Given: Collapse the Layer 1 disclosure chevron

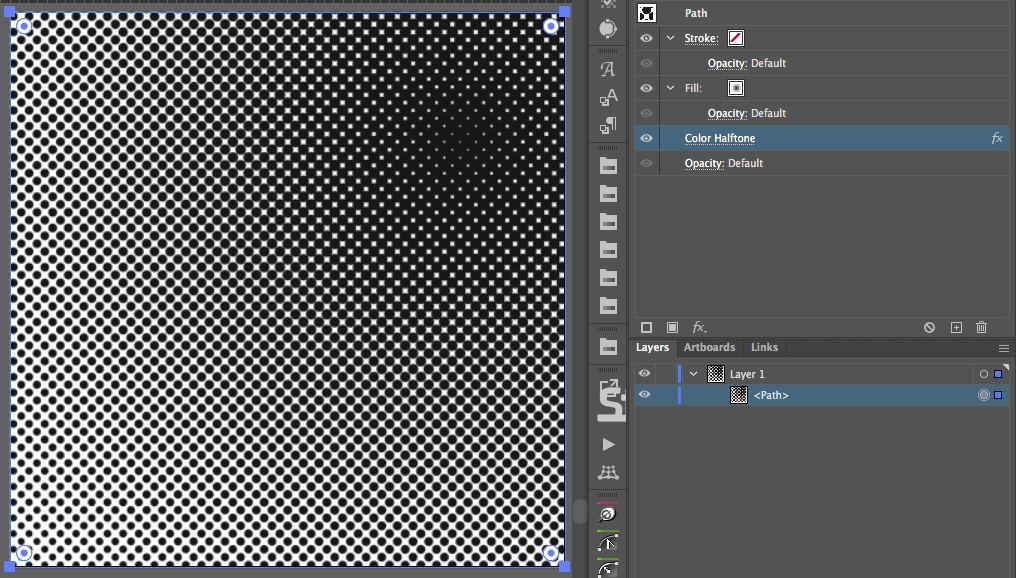Looking at the screenshot, I should coord(693,374).
